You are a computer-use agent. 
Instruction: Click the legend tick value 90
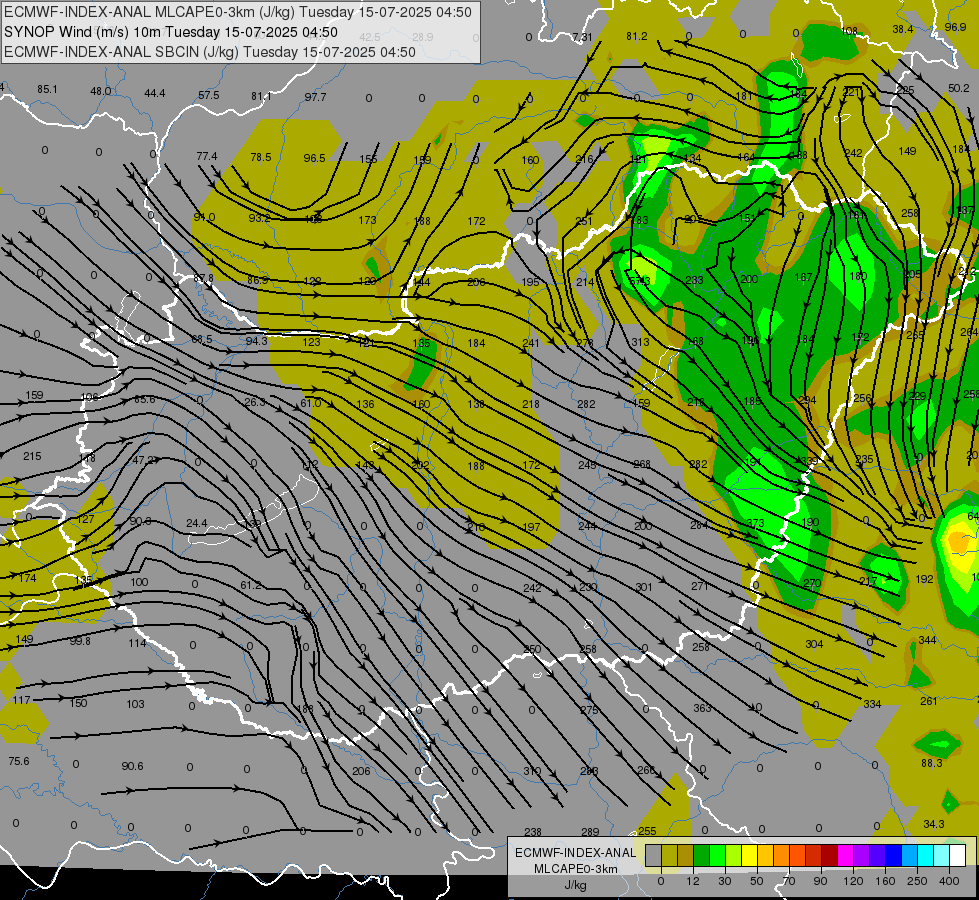pos(820,881)
